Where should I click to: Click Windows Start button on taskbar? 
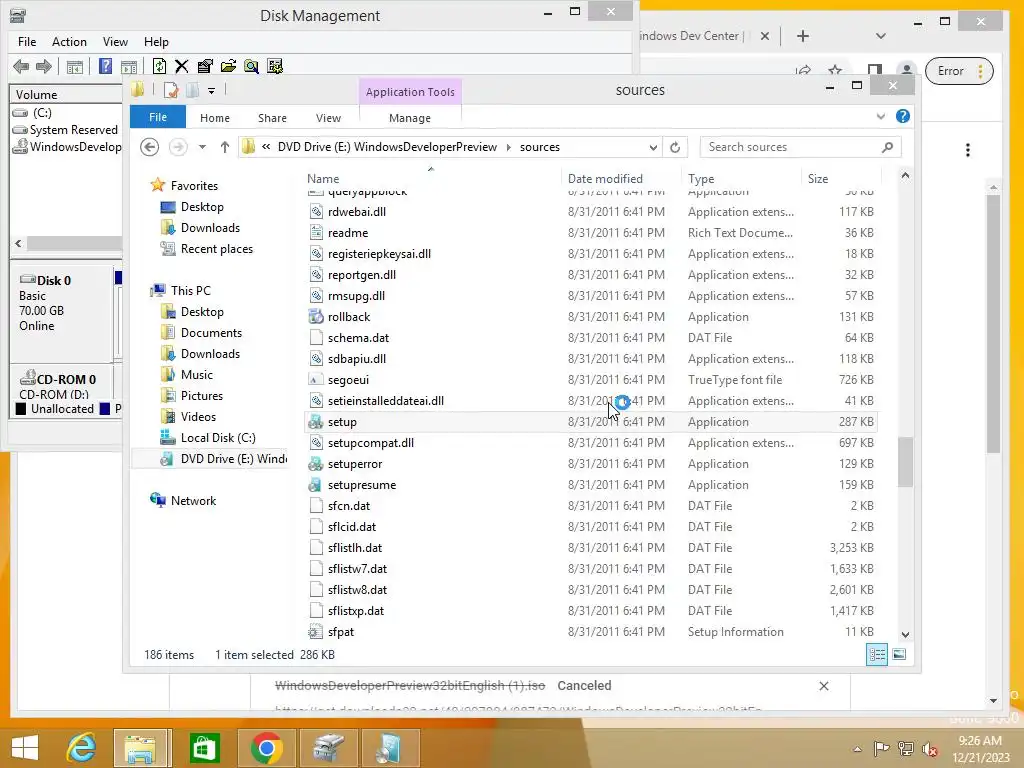tap(25, 748)
